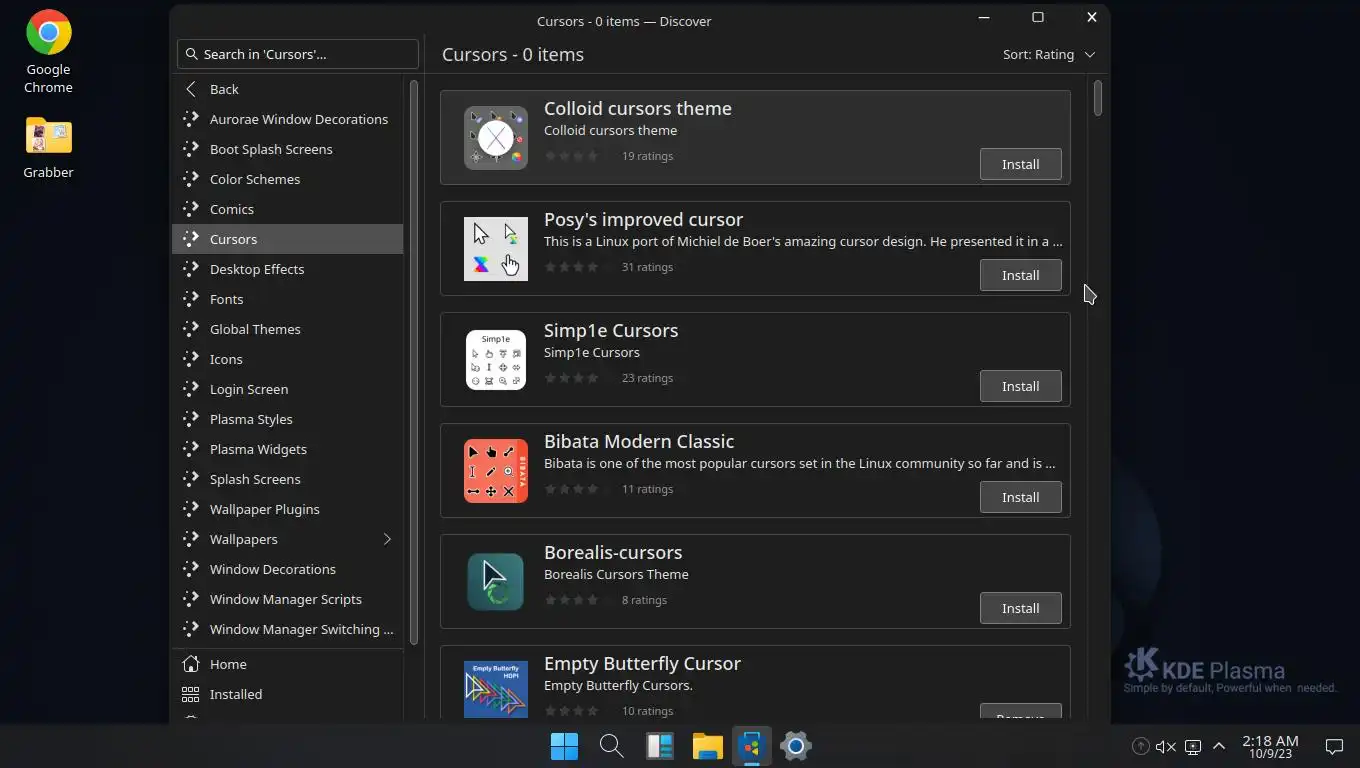Screen dimensions: 1360x768
Task: Click the Colloid cursors theme icon
Action: [x=496, y=138]
